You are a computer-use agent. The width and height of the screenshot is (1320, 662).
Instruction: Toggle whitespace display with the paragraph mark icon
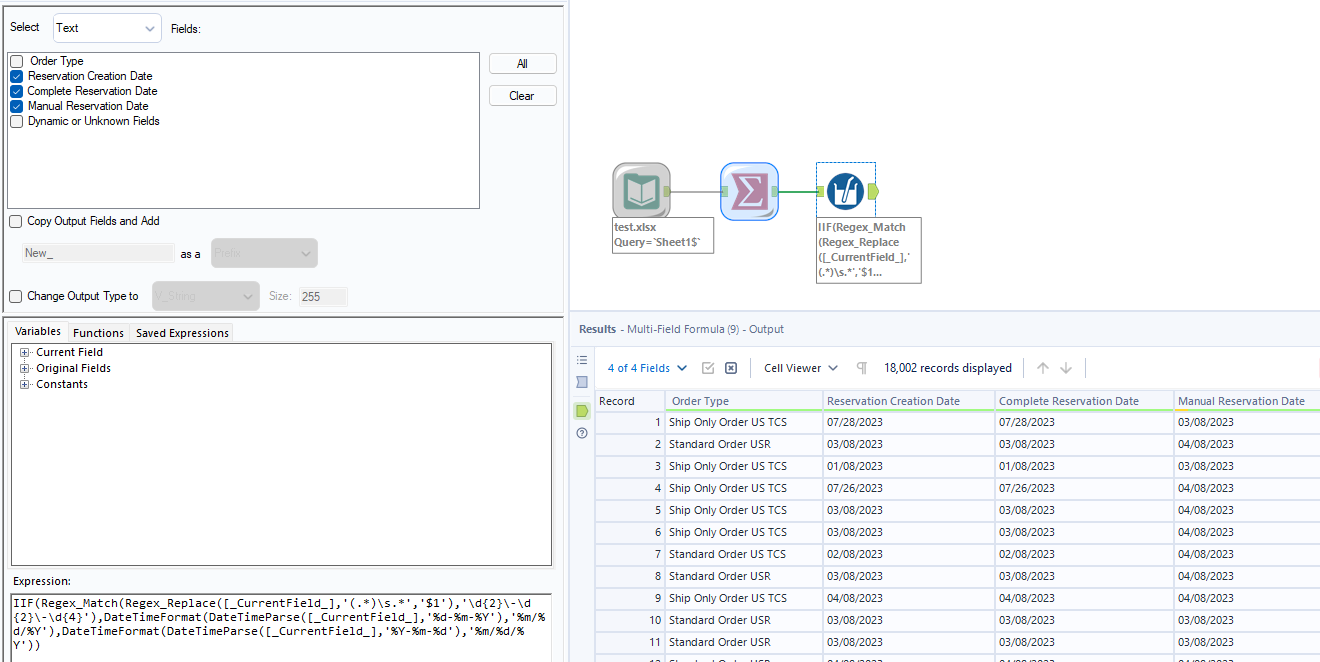pyautogui.click(x=861, y=368)
